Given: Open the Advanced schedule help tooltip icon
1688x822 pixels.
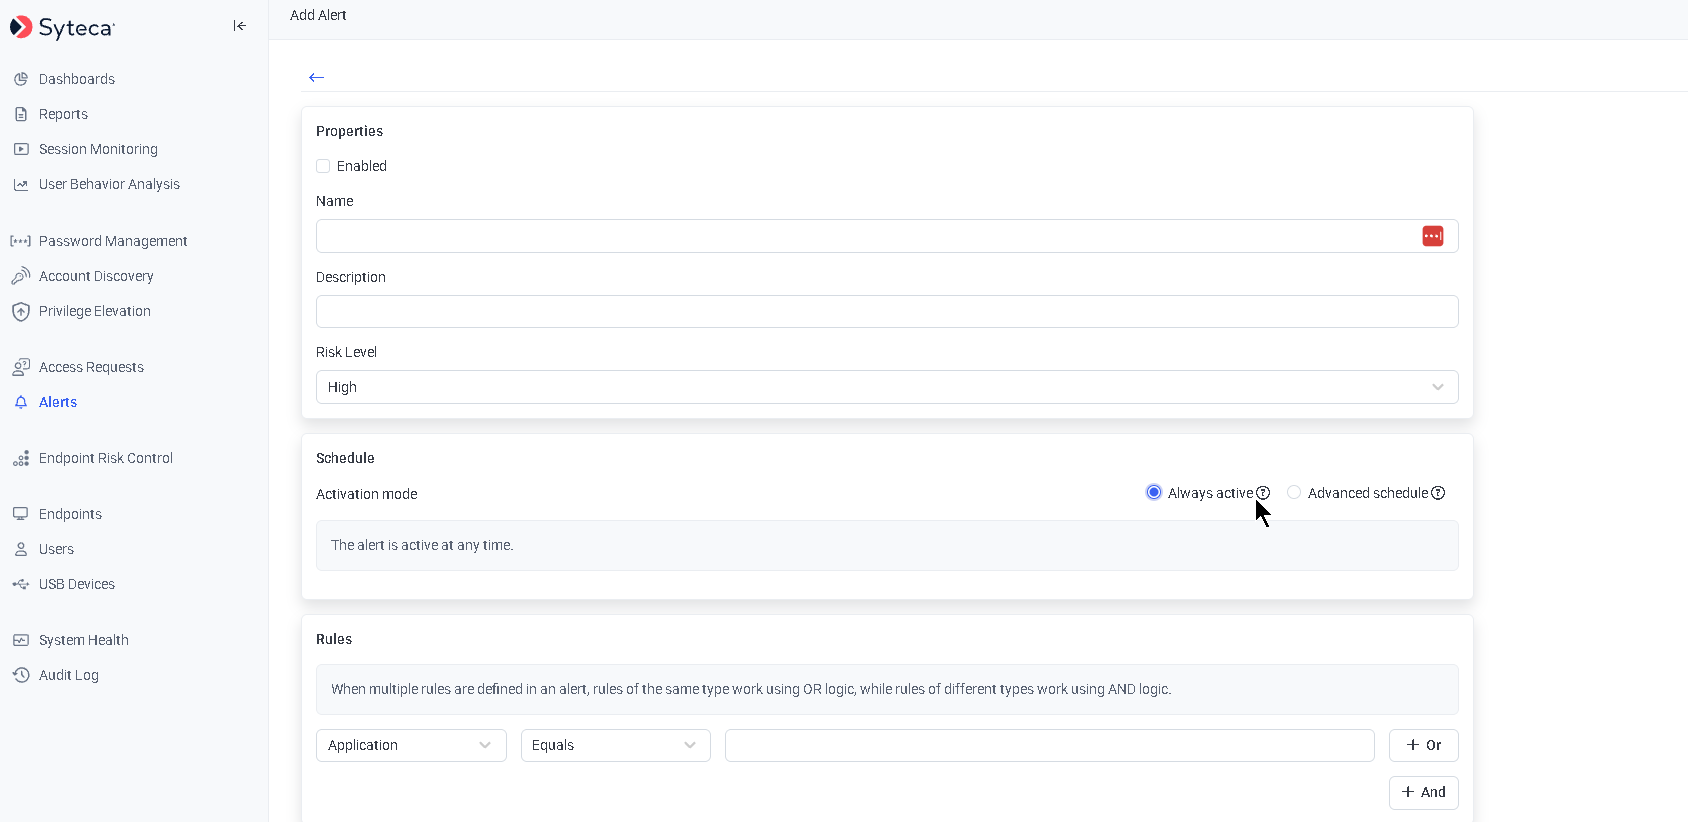Looking at the screenshot, I should [x=1438, y=493].
